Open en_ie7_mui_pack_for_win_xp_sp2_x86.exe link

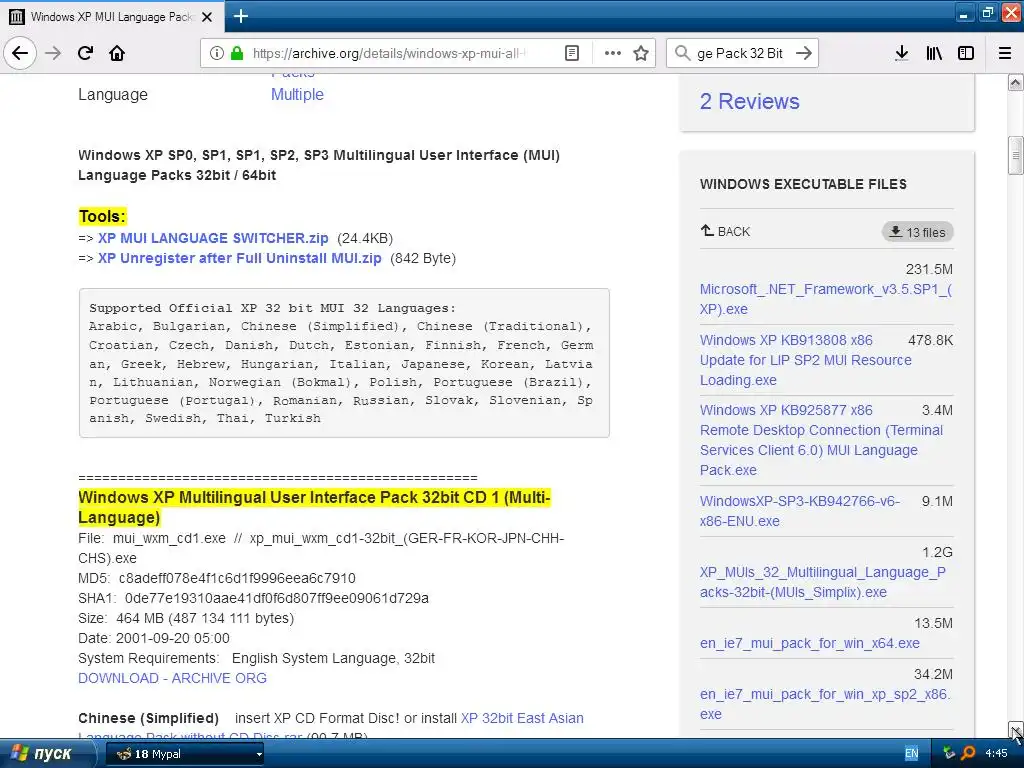coord(825,704)
